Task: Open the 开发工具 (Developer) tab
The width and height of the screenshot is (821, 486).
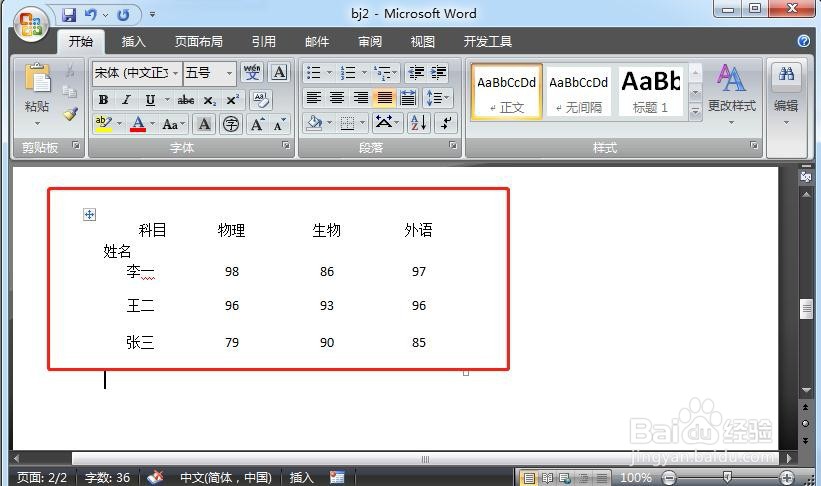Action: tap(487, 41)
